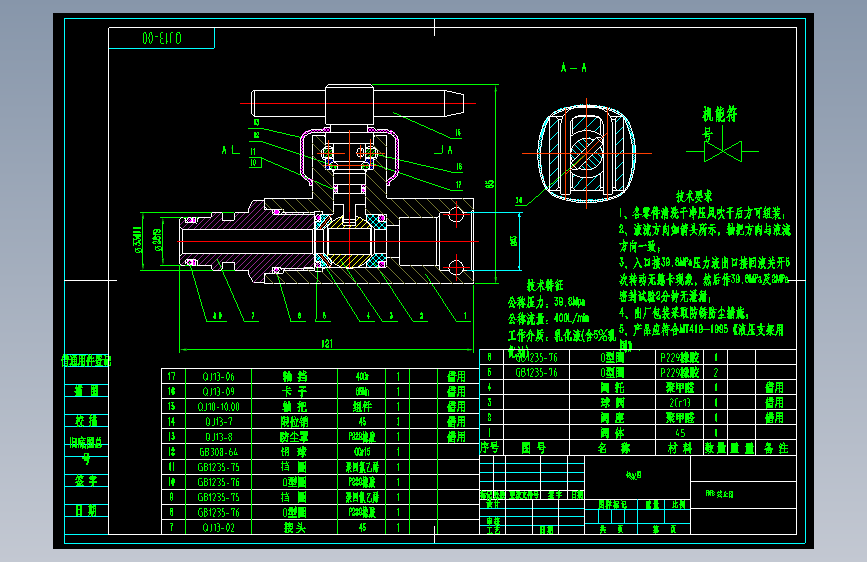Click the 接头 part name in row 7
The width and height of the screenshot is (867, 562).
[295, 528]
